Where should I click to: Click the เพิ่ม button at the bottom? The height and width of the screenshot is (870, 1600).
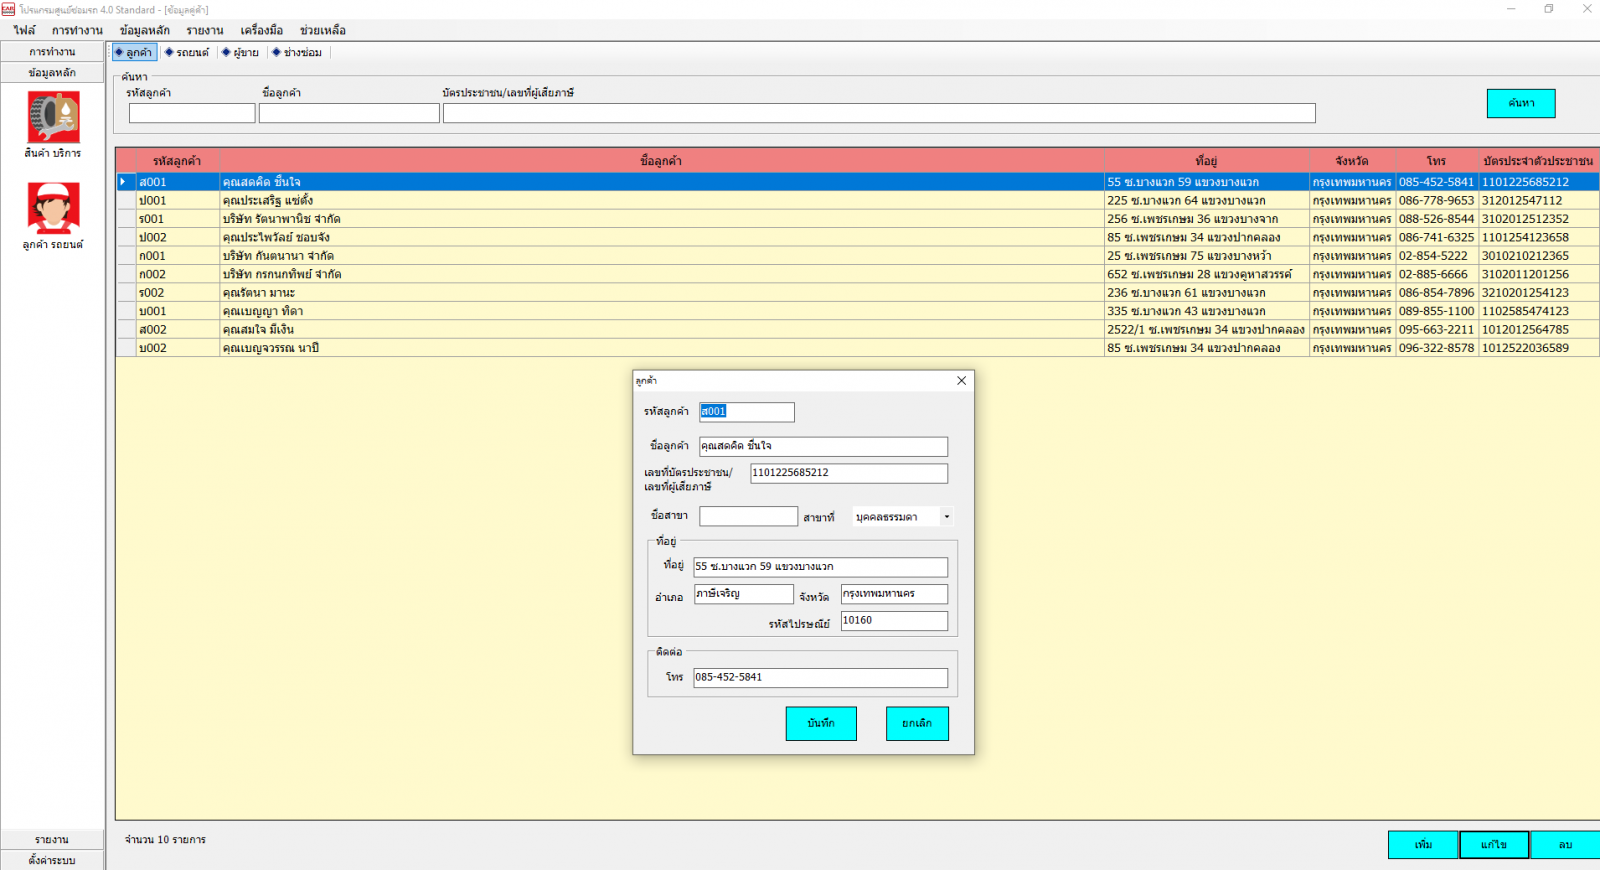[x=1423, y=845]
